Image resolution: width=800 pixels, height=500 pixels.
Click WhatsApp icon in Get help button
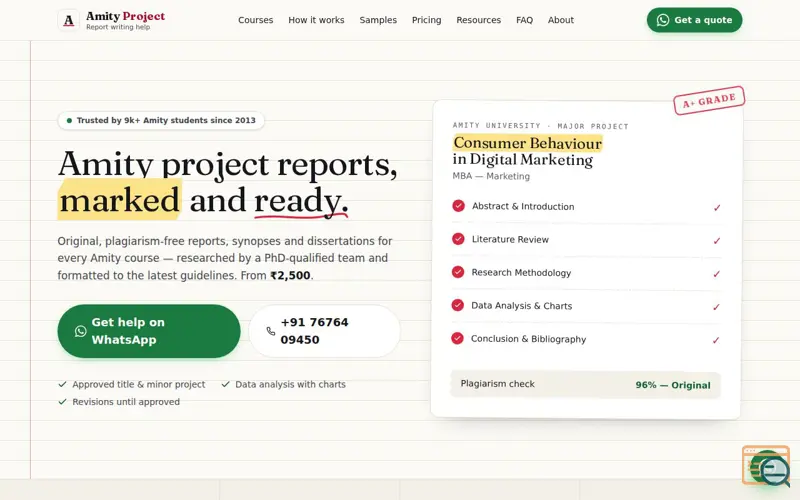coord(81,331)
